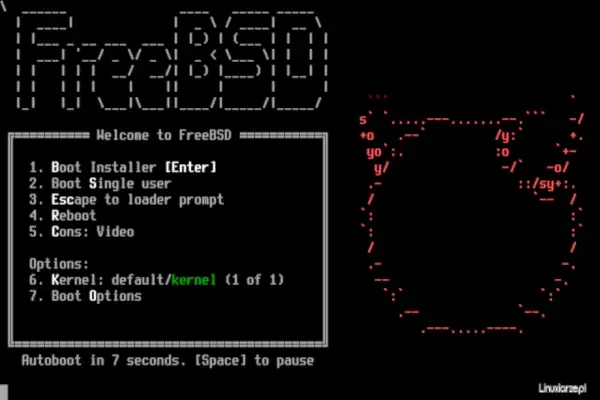Click the Options: heading
Viewport: 600px width, 400px height.
coord(59,264)
